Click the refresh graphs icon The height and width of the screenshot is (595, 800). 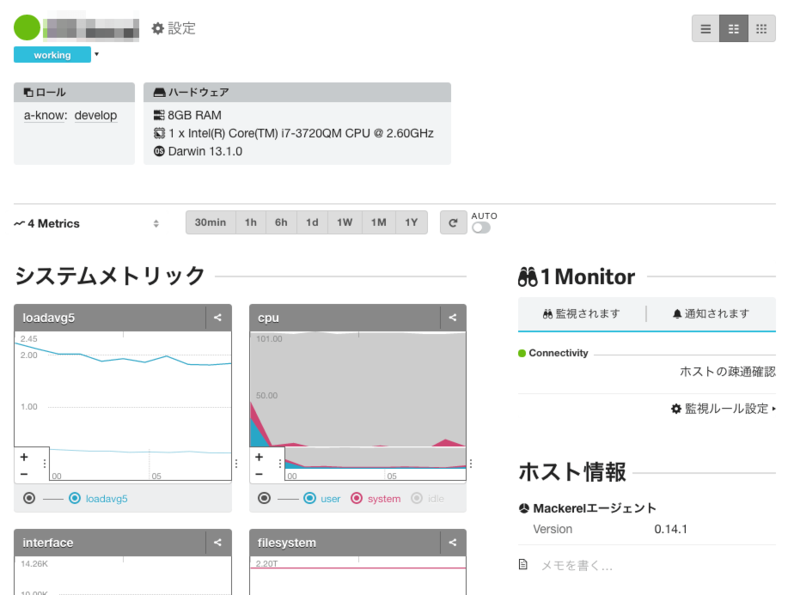pyautogui.click(x=453, y=222)
